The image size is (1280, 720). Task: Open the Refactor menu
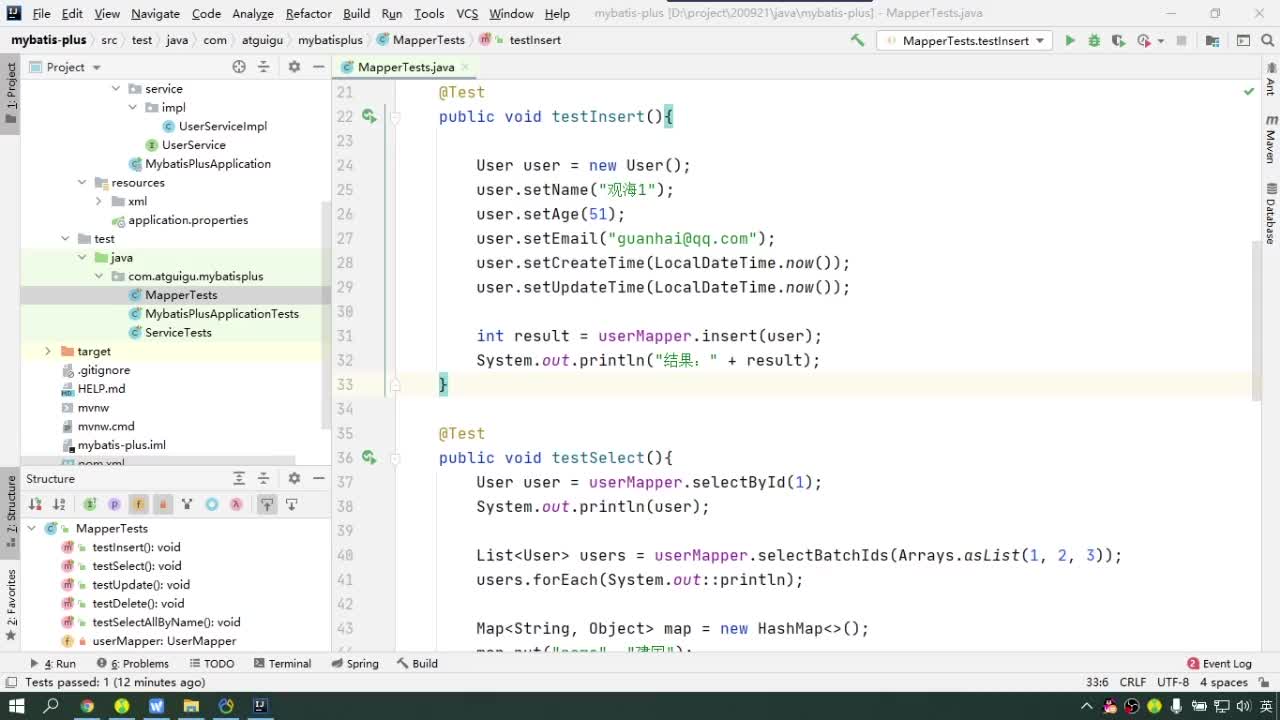click(x=308, y=13)
